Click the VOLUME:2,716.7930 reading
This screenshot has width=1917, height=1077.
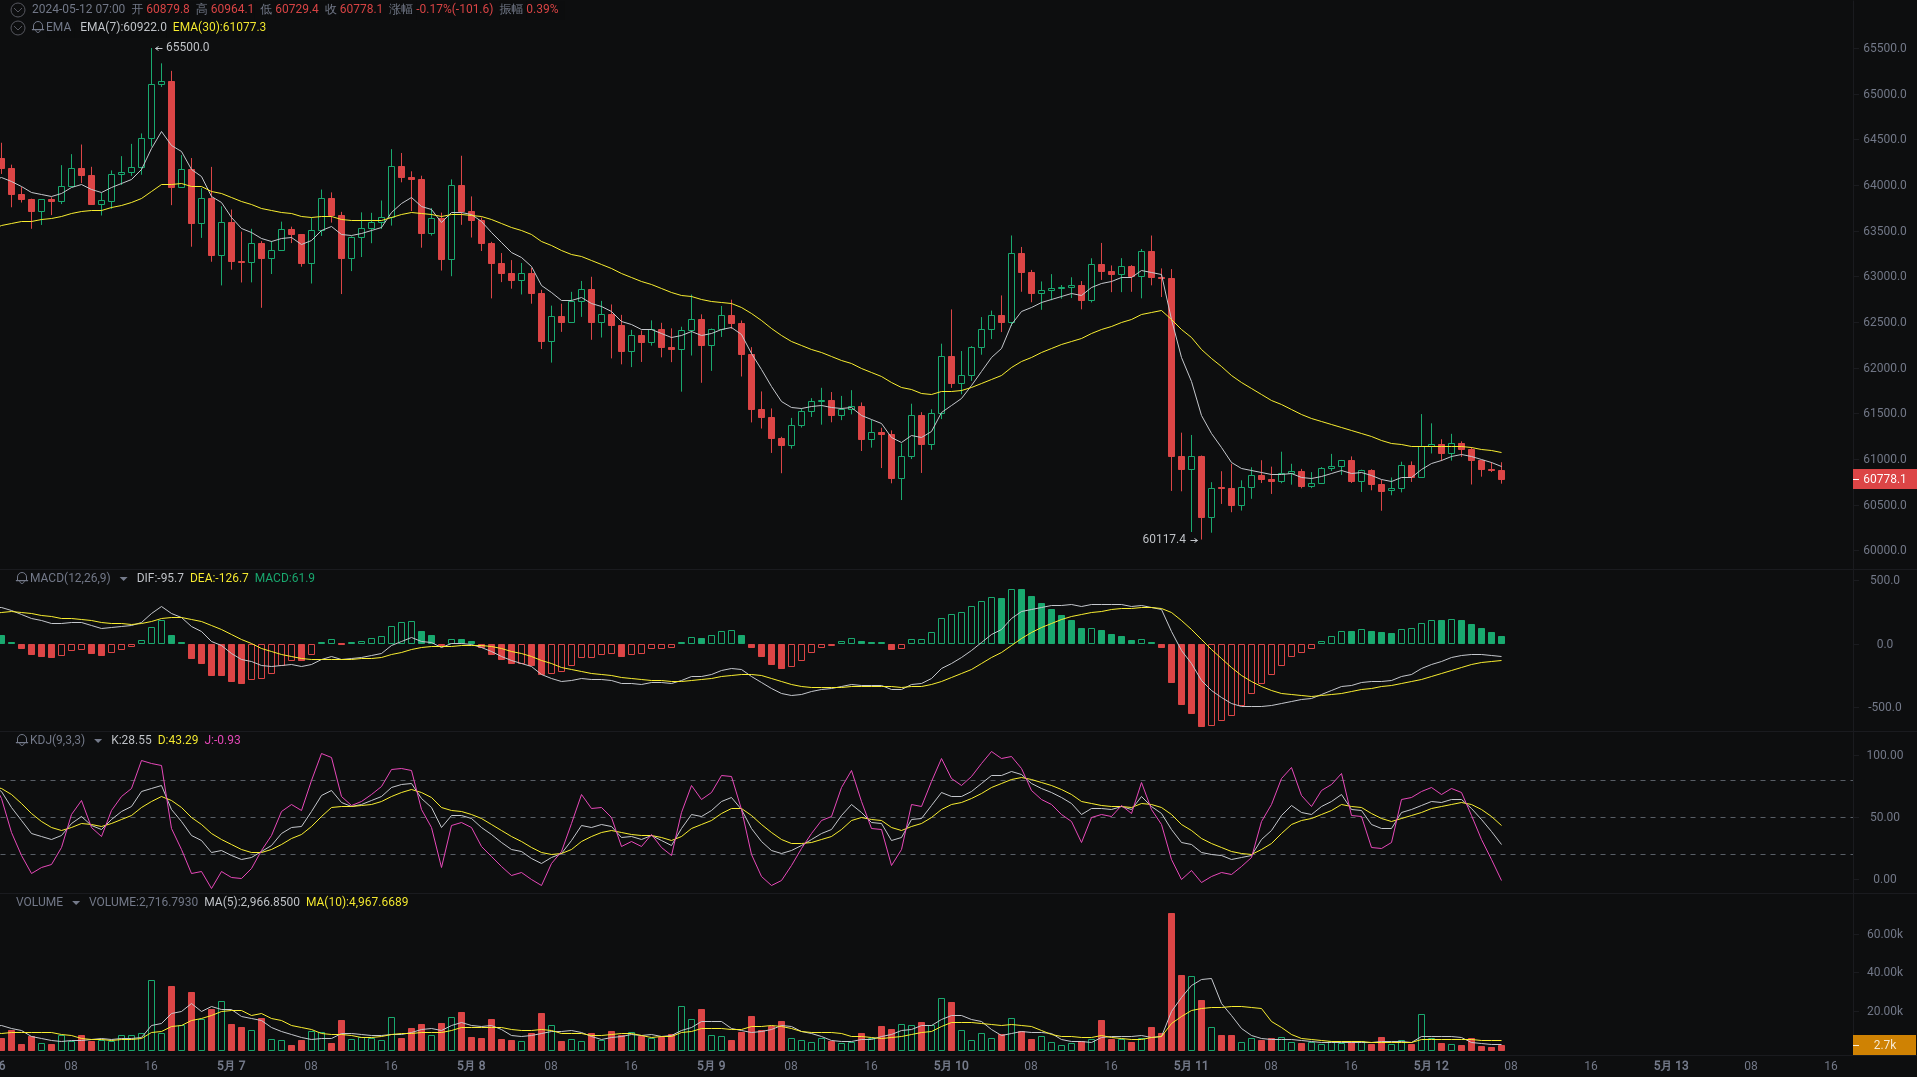[143, 902]
